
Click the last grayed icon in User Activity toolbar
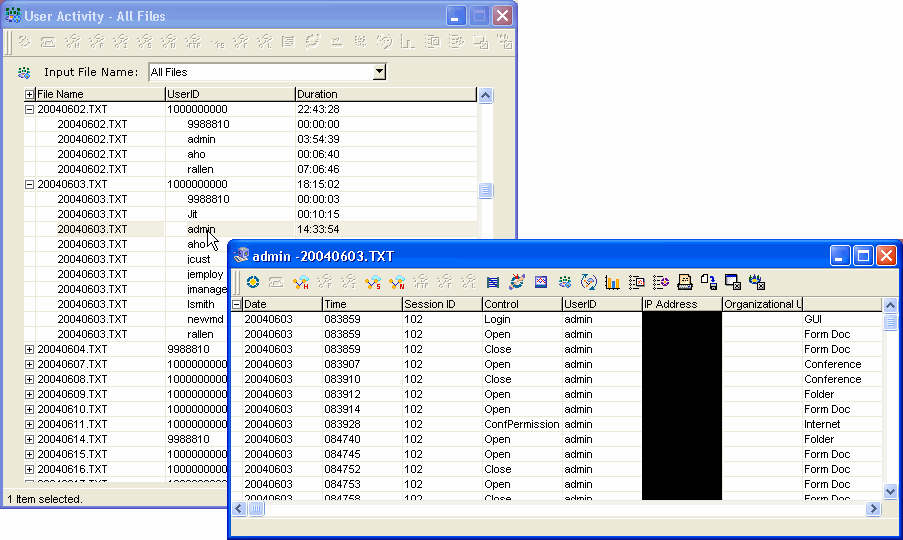pos(504,41)
